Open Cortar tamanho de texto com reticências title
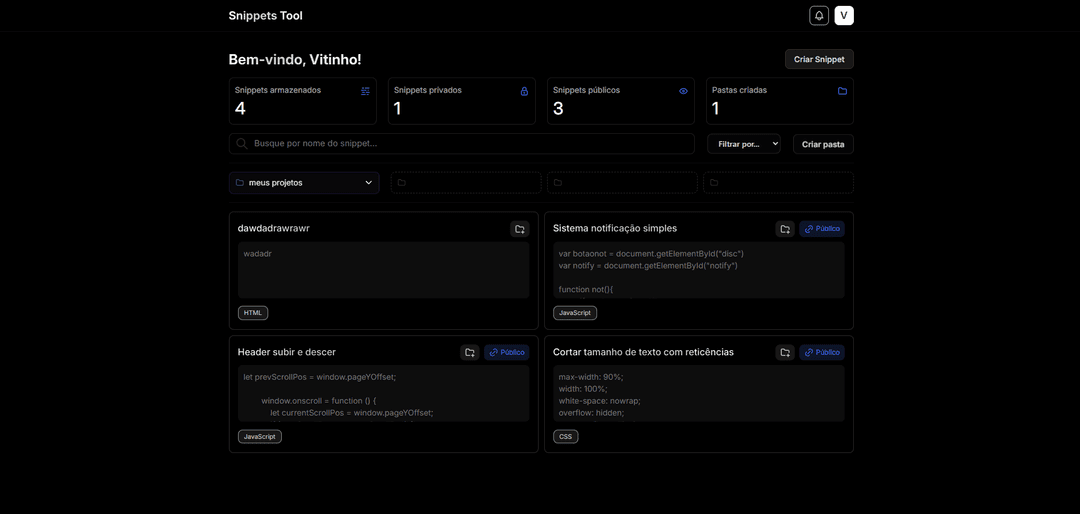The height and width of the screenshot is (514, 1080). click(643, 352)
